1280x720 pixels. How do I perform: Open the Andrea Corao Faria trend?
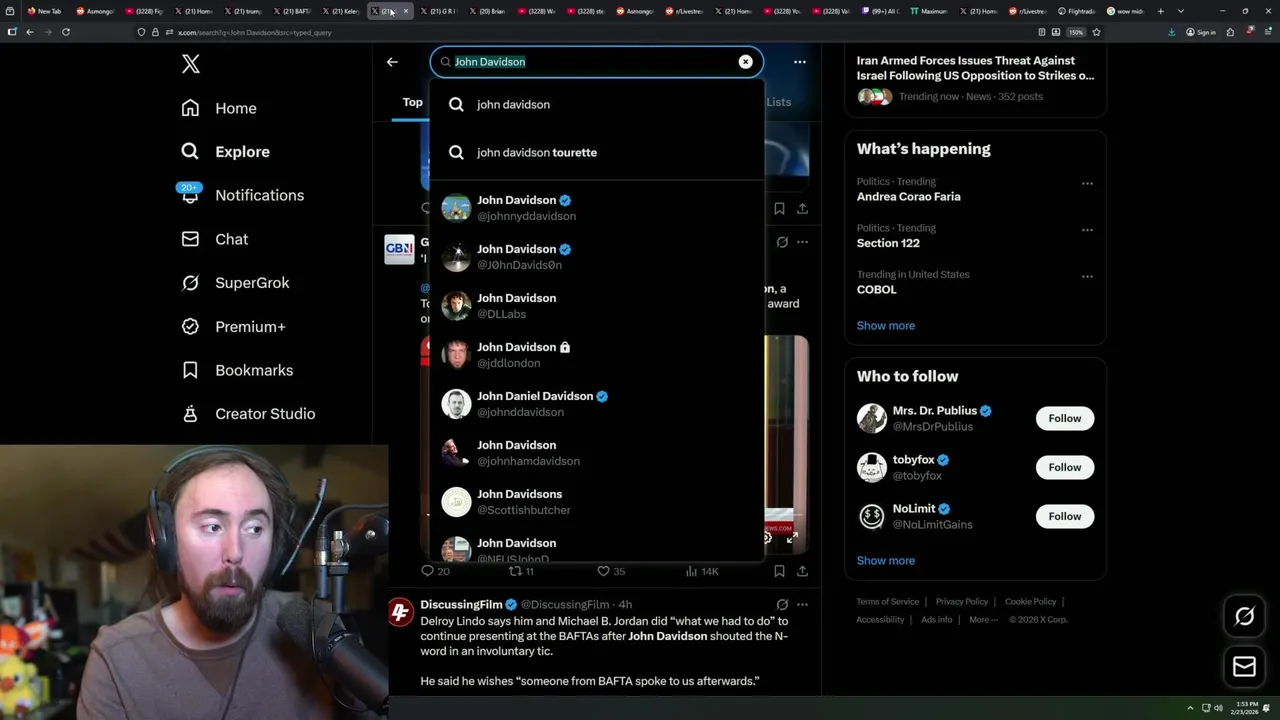[908, 197]
